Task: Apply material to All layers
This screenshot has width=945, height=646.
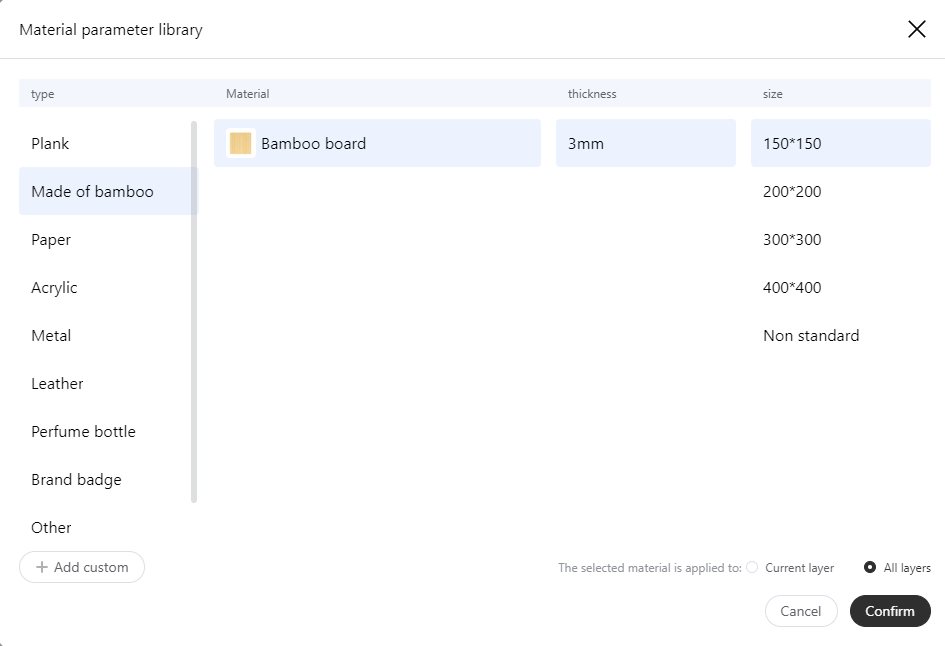Action: (x=870, y=567)
